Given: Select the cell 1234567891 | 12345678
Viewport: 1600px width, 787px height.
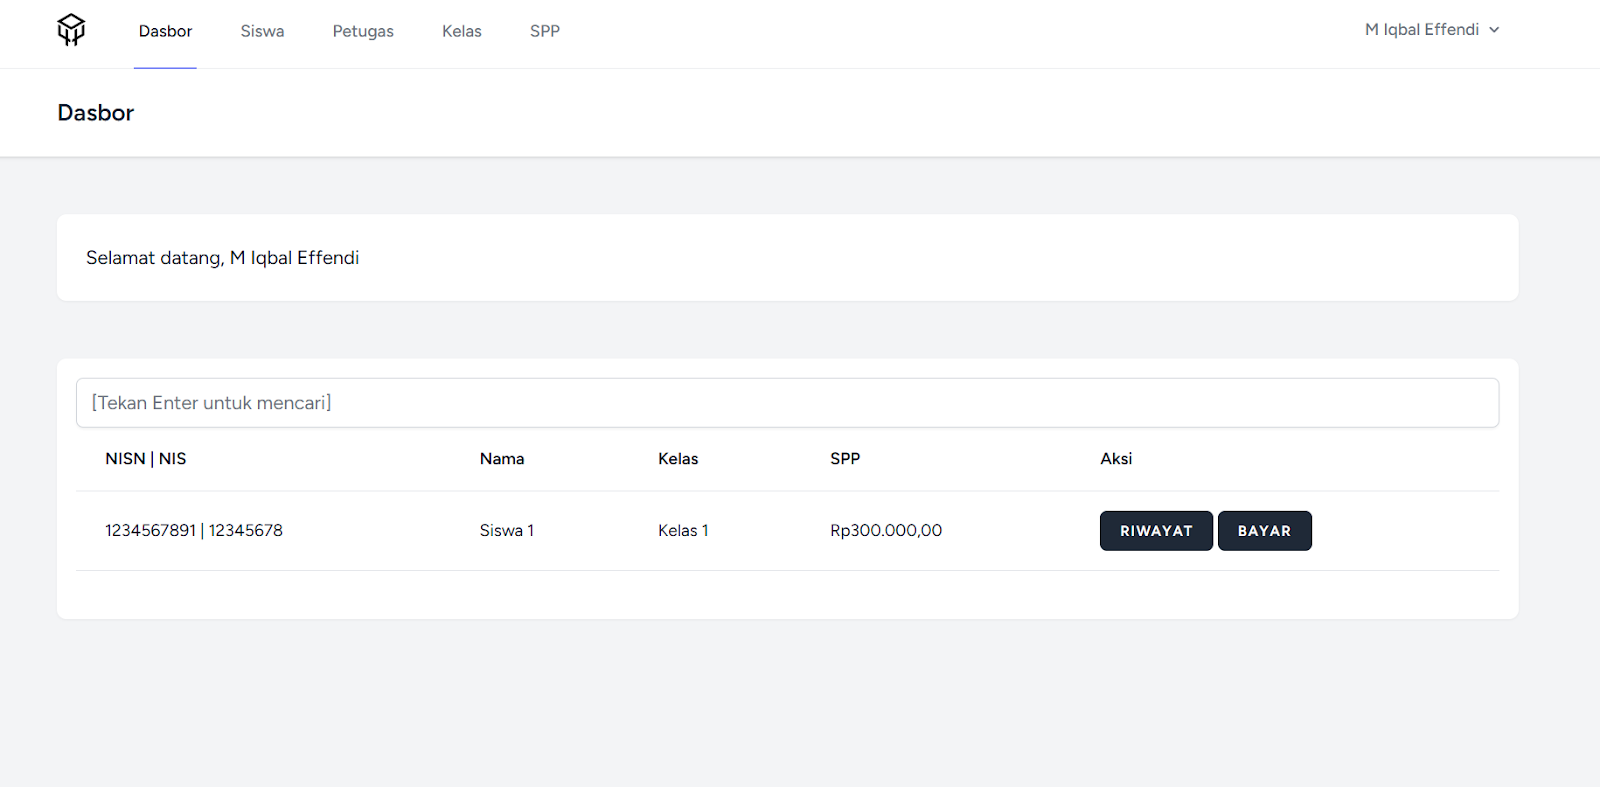Looking at the screenshot, I should 194,531.
